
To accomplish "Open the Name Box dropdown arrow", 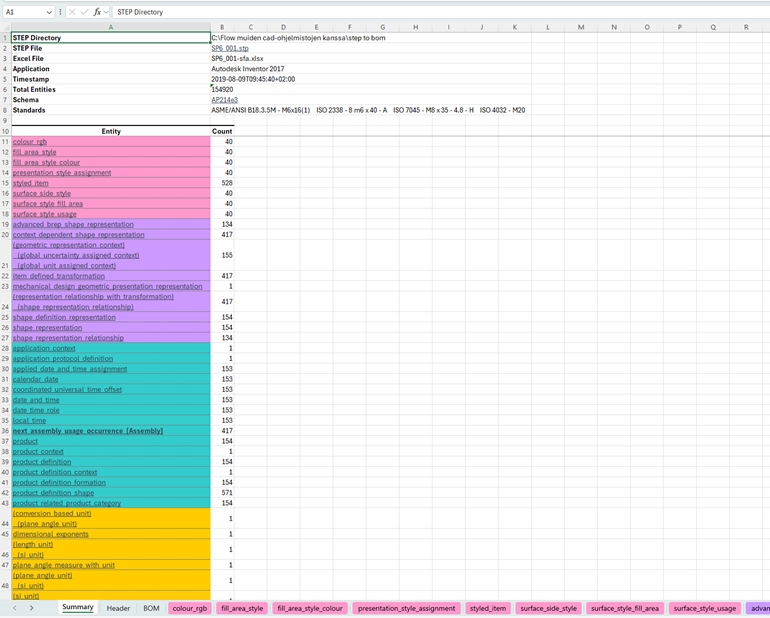I will 49,12.
